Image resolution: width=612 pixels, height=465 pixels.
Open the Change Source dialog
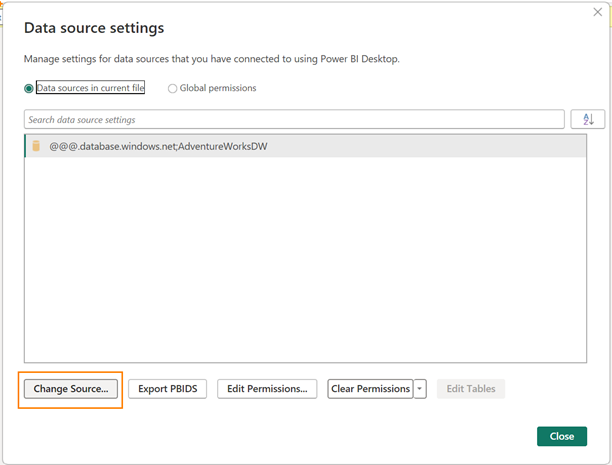(x=71, y=389)
